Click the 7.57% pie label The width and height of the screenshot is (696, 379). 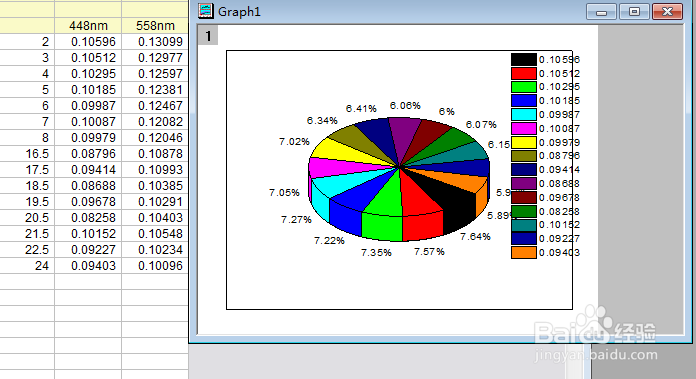pyautogui.click(x=429, y=252)
